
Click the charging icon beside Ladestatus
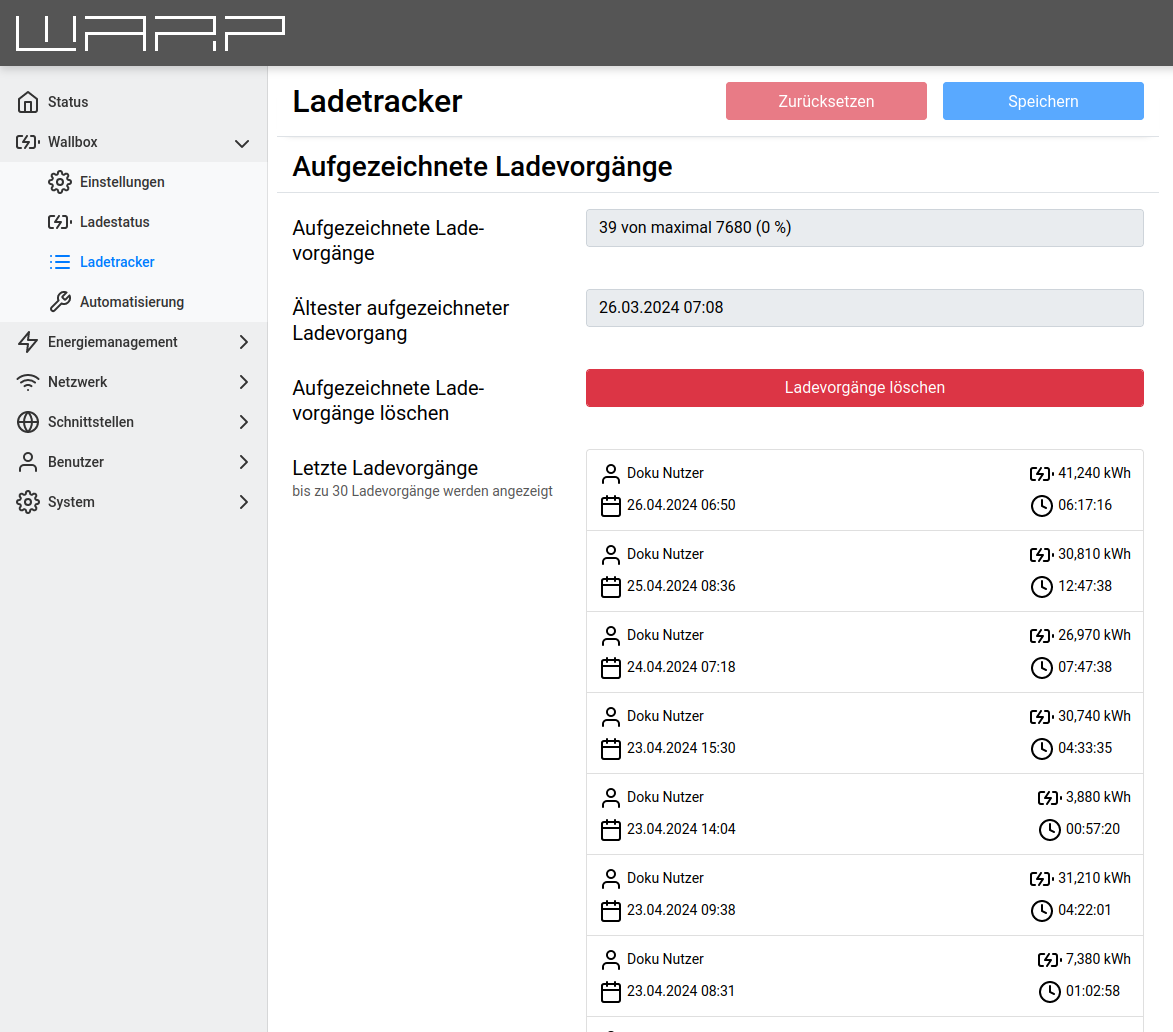tap(60, 222)
